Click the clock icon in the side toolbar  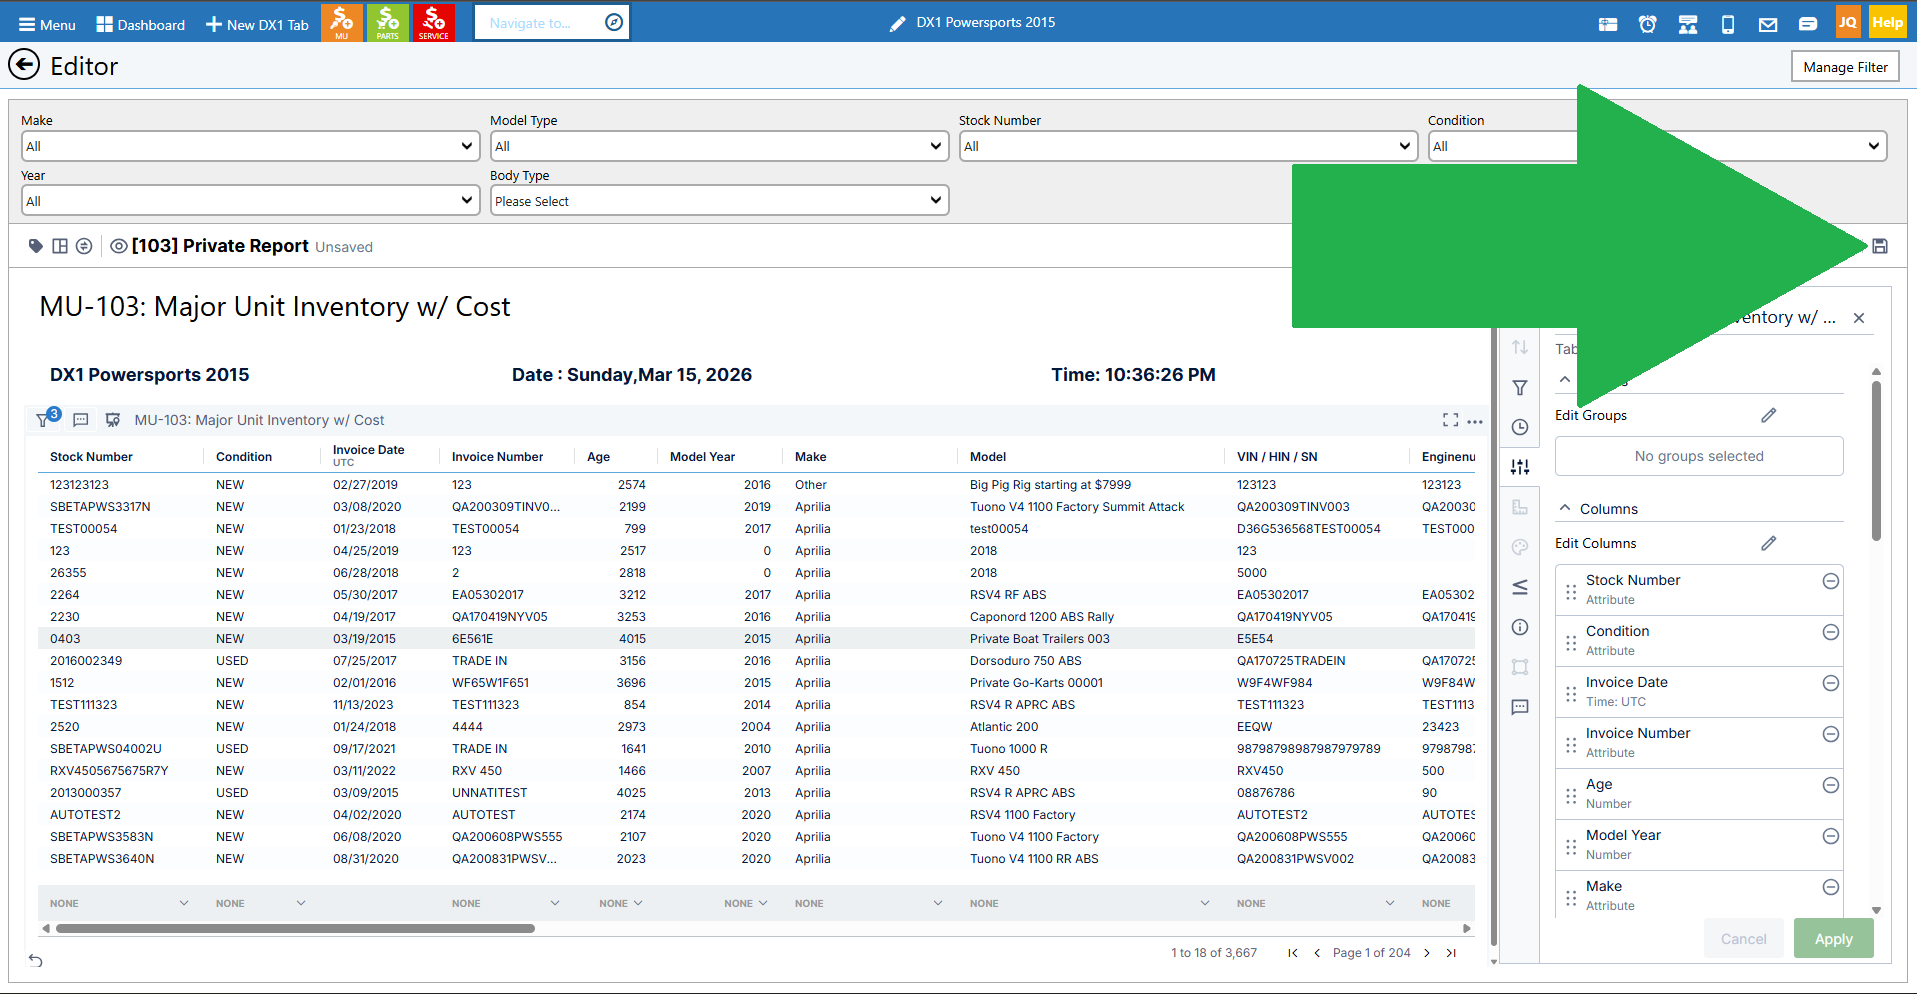point(1520,427)
